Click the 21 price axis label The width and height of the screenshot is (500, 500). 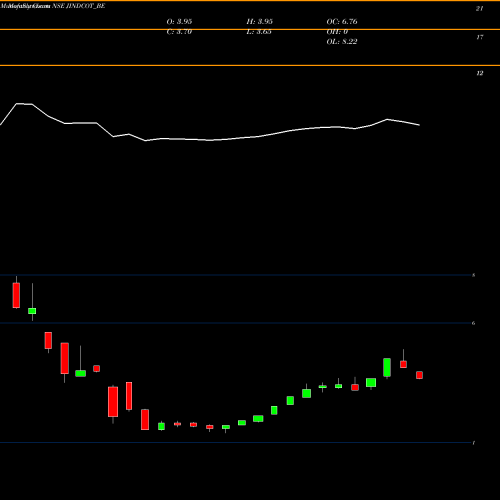pos(479,9)
